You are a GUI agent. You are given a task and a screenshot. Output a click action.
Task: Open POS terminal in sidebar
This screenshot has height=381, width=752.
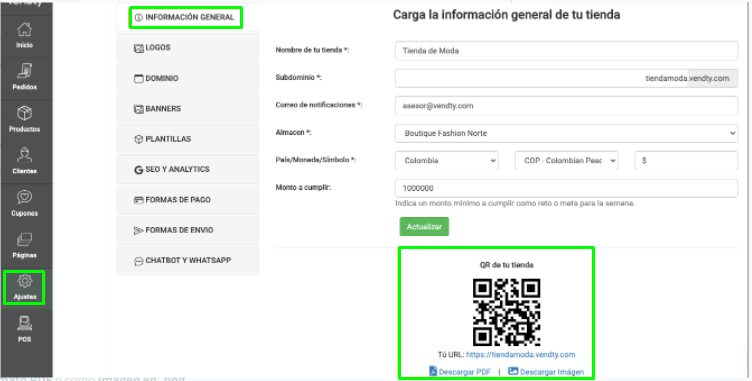[x=25, y=330]
